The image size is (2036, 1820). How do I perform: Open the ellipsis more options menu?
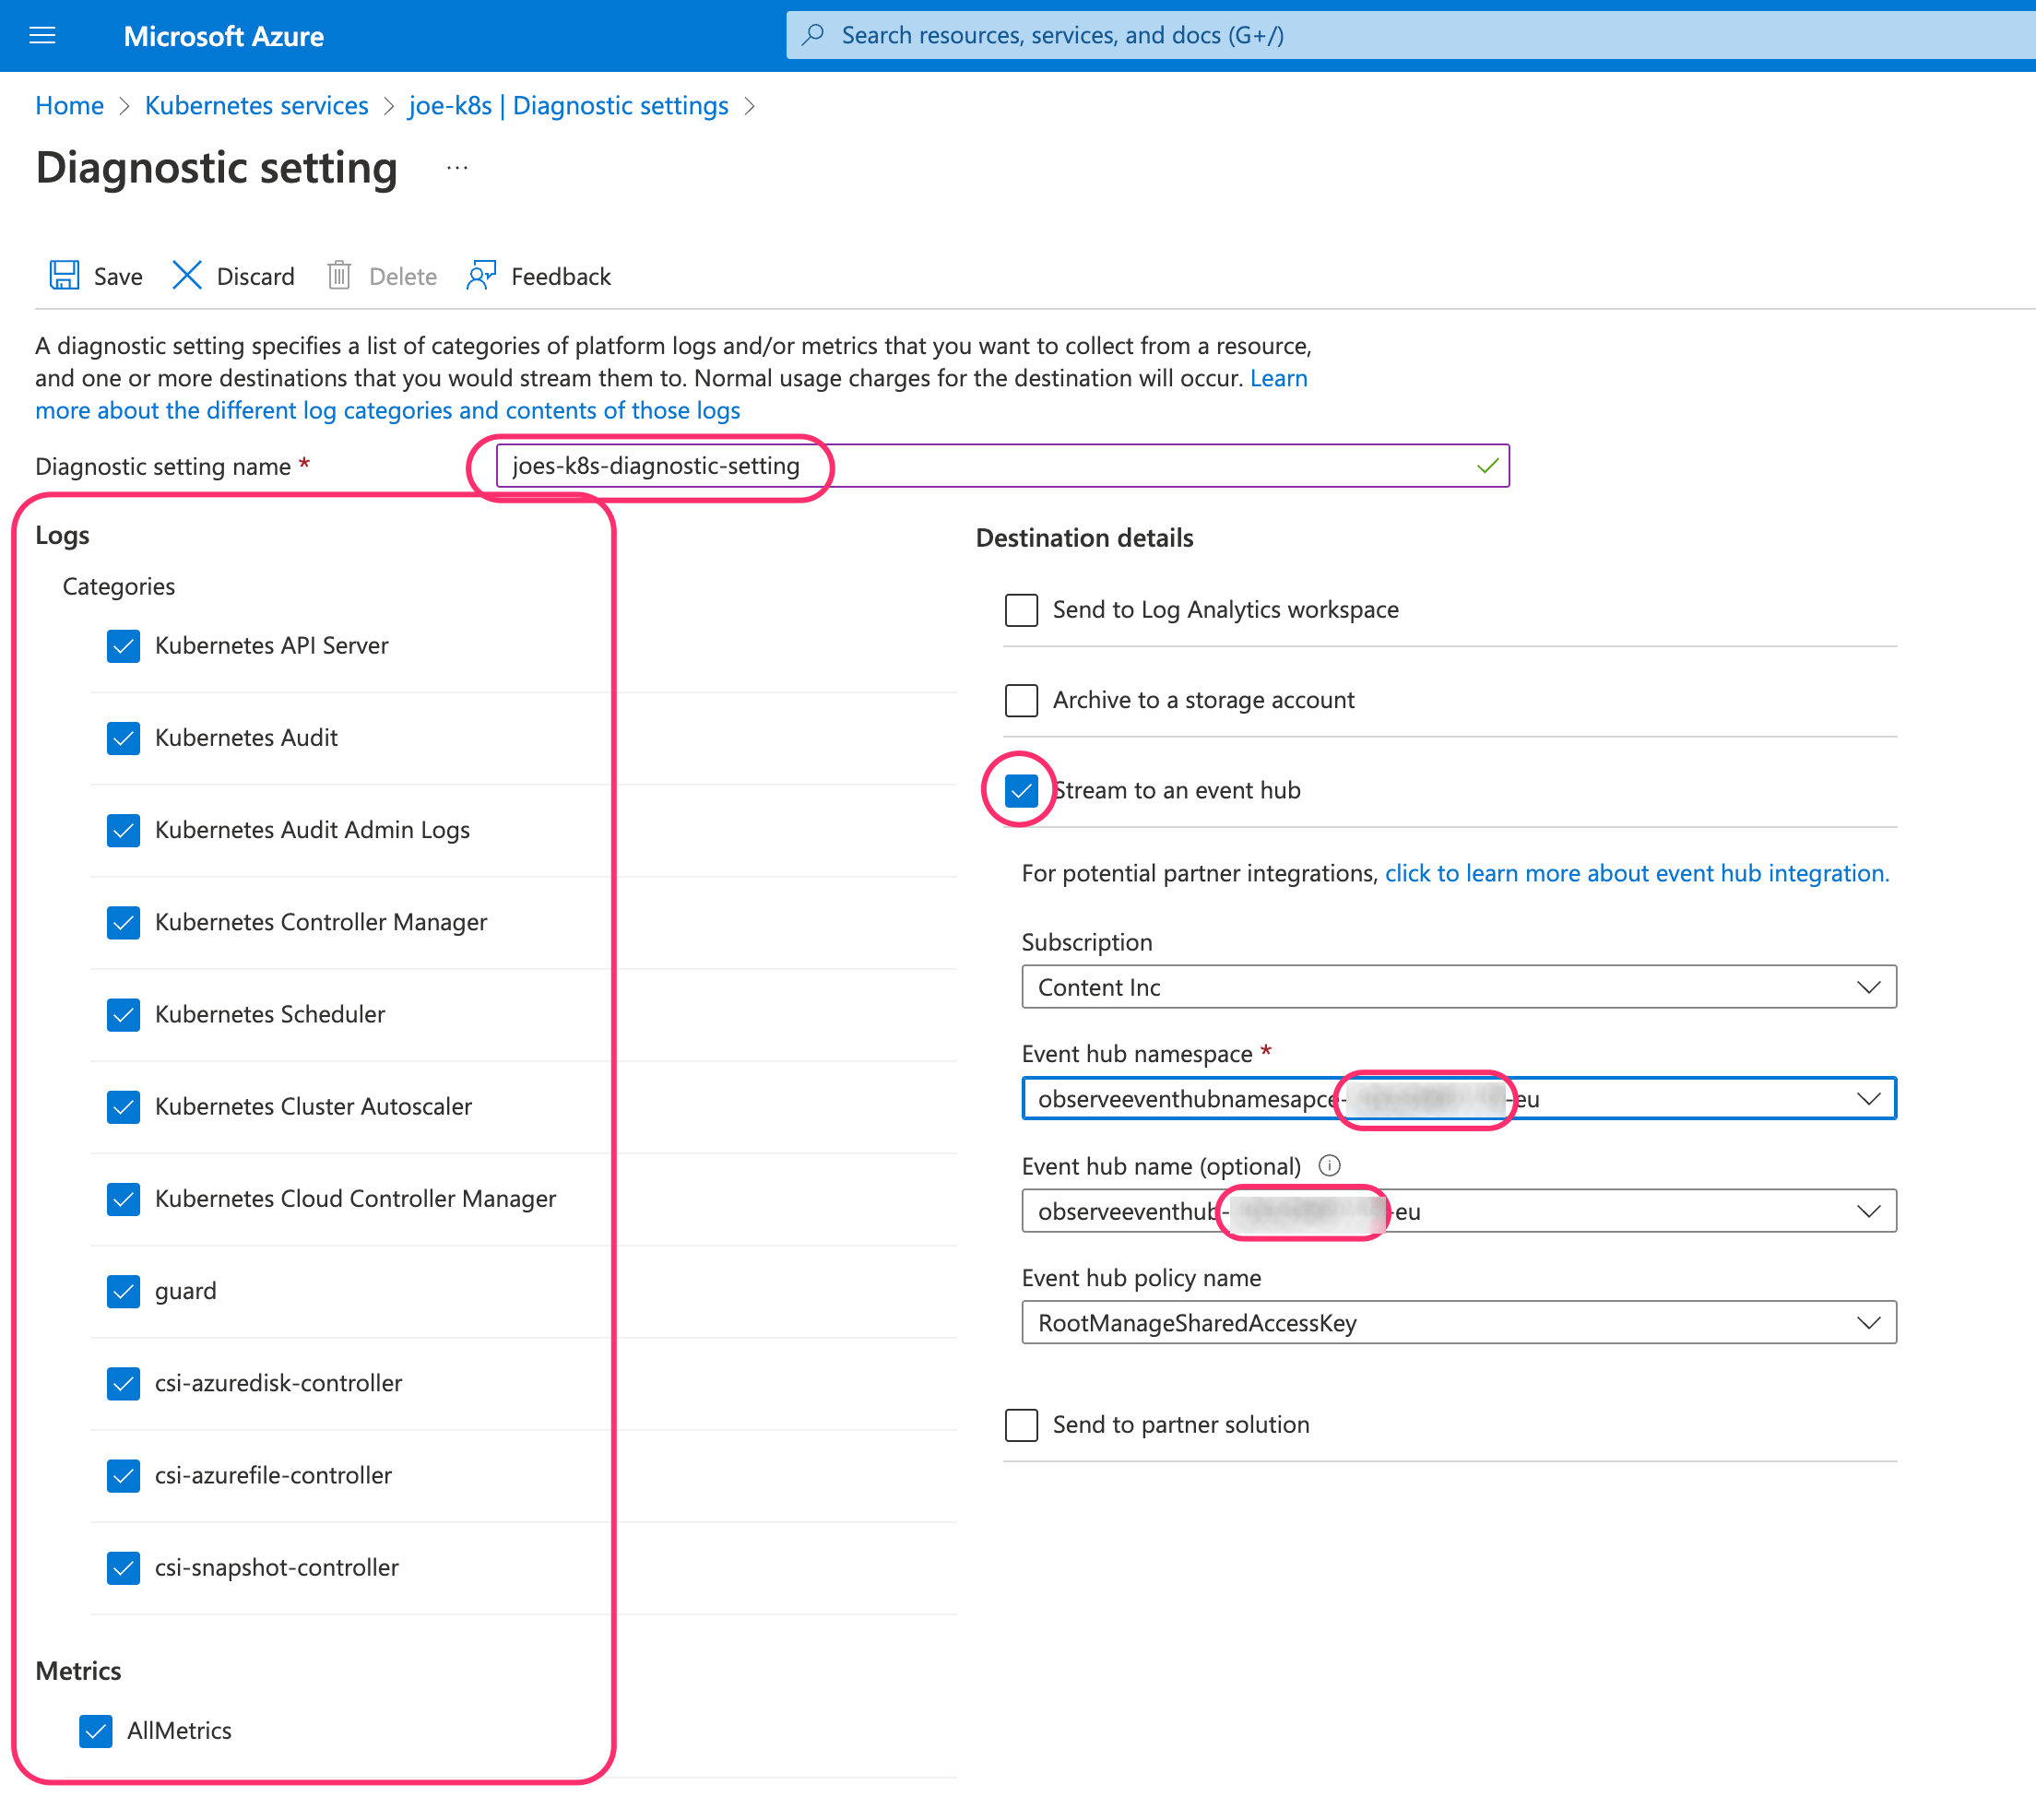pos(457,168)
